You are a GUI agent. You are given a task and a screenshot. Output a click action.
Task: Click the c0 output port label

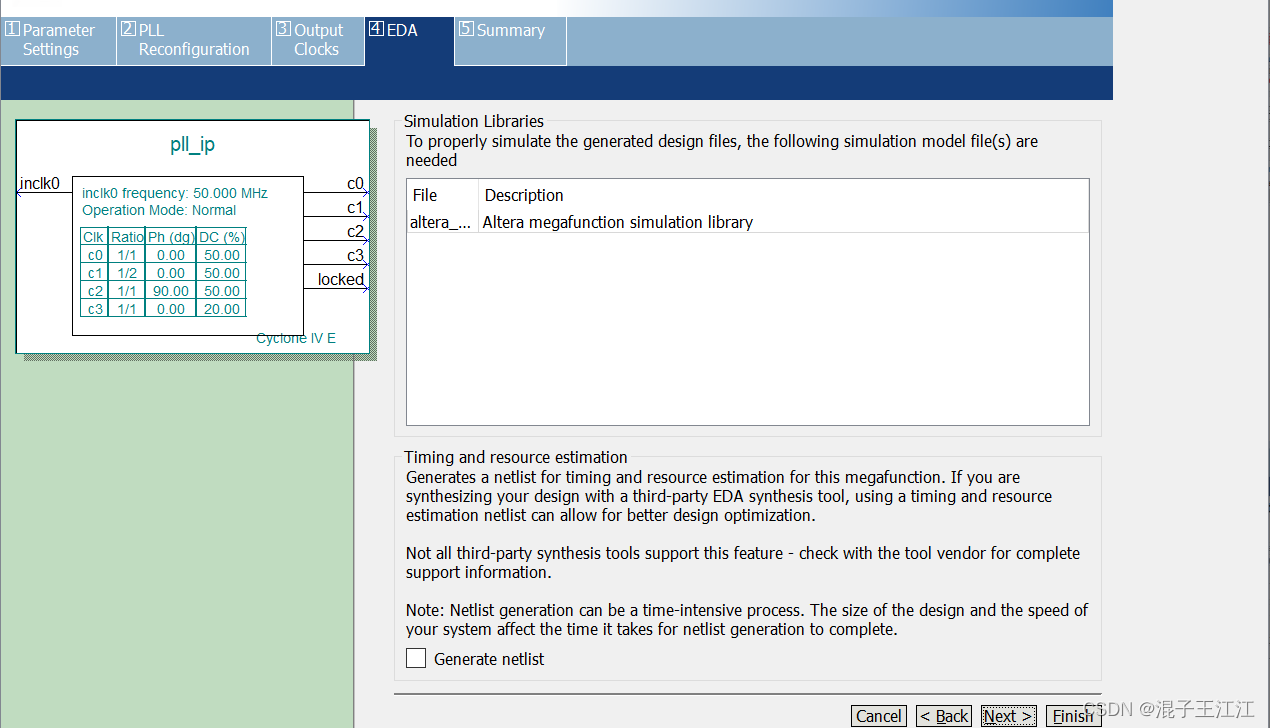[355, 184]
